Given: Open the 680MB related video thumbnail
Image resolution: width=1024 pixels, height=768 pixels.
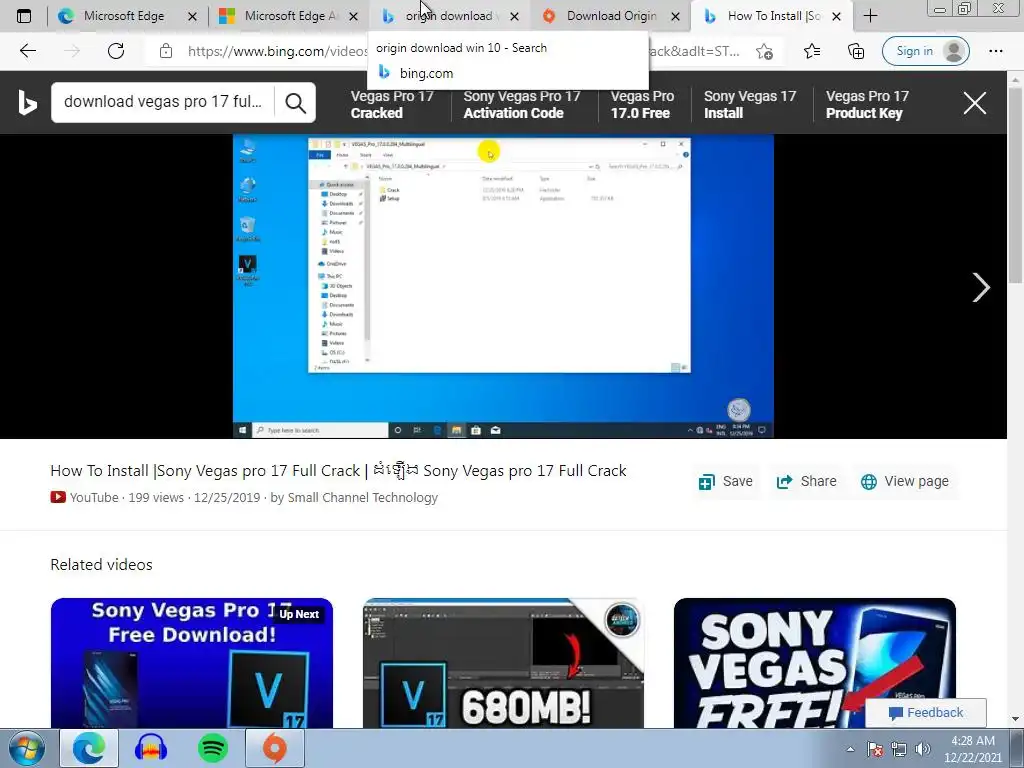Looking at the screenshot, I should point(503,663).
